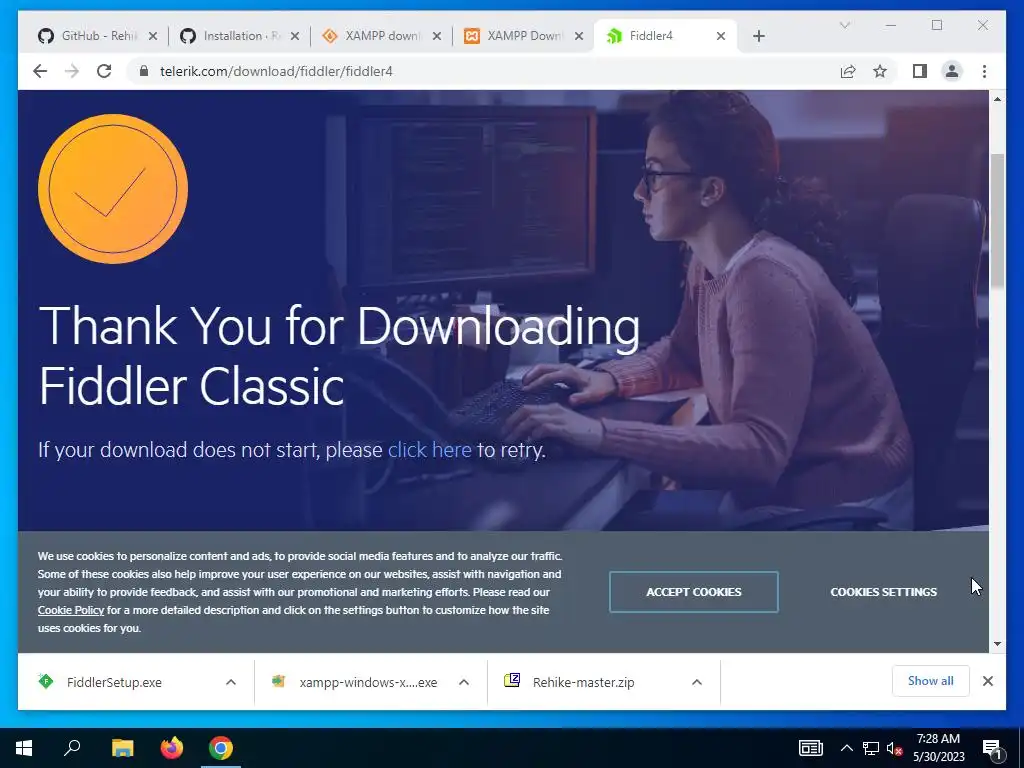The image size is (1024, 768).
Task: Click the vertical scrollbar thumb
Action: [997, 220]
